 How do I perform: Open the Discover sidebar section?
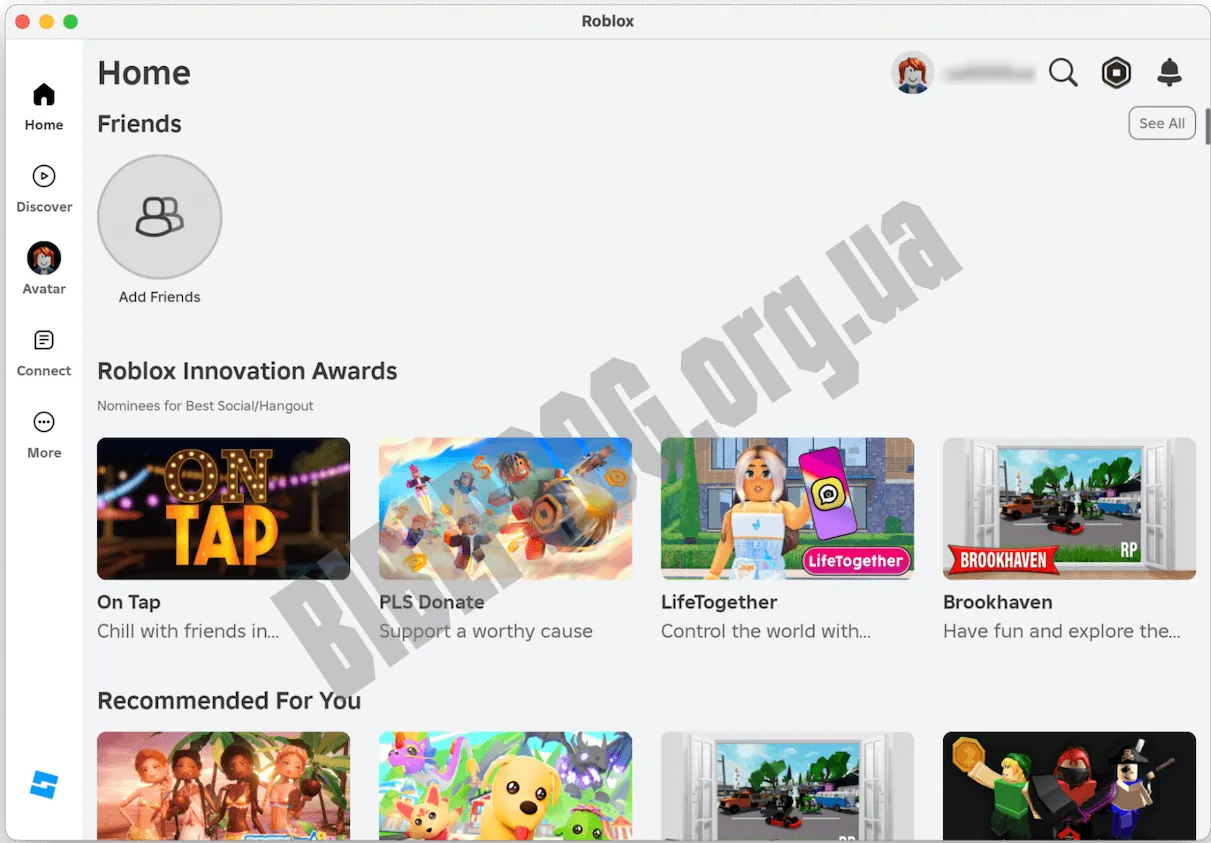(44, 190)
